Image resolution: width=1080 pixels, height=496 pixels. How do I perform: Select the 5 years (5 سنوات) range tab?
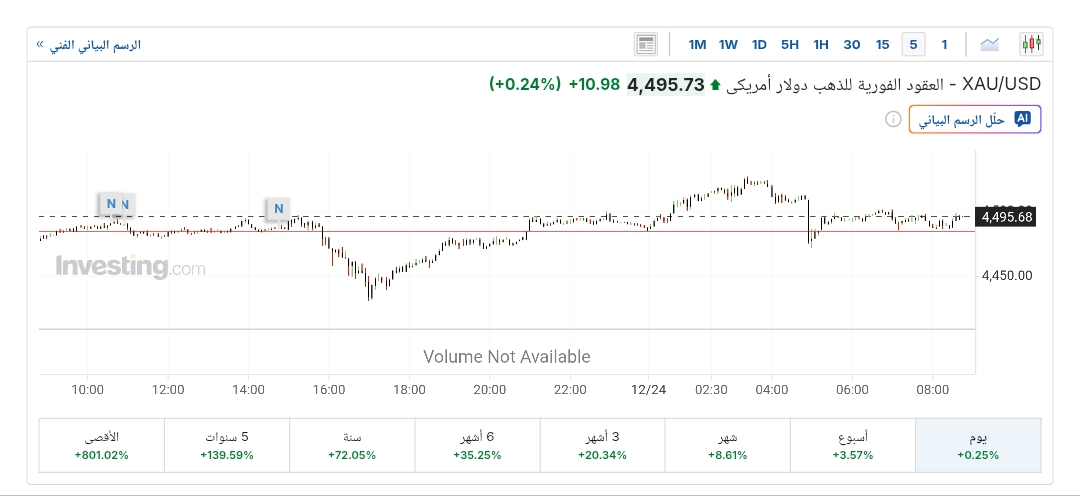[x=227, y=445]
